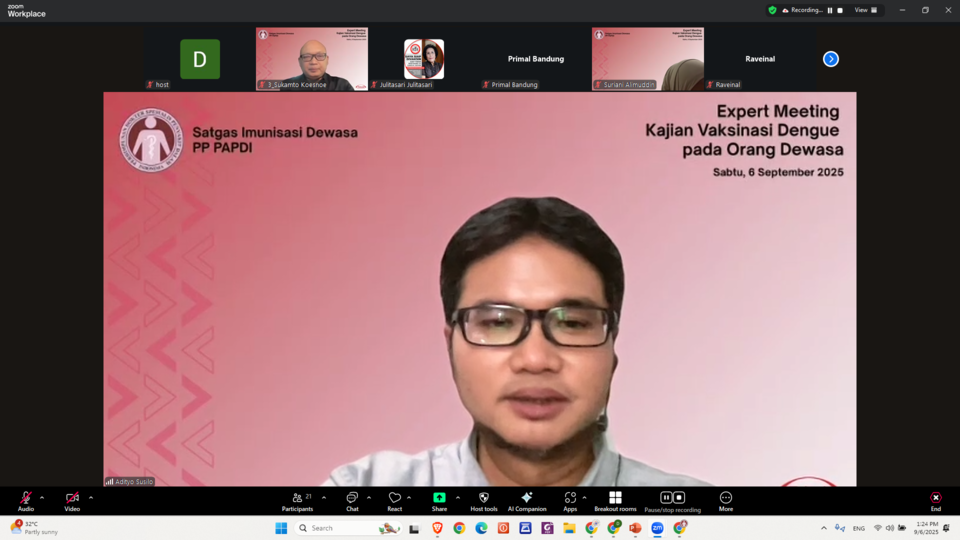960x540 pixels.
Task: Click the End meeting button
Action: [x=935, y=498]
